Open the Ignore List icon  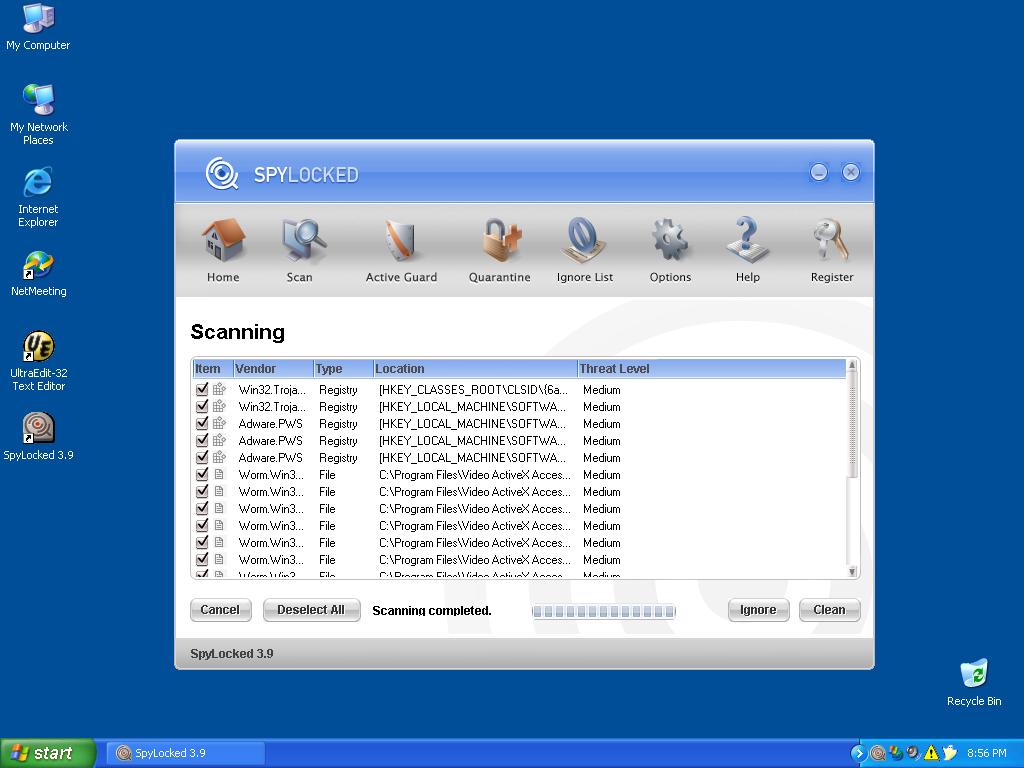pos(585,242)
